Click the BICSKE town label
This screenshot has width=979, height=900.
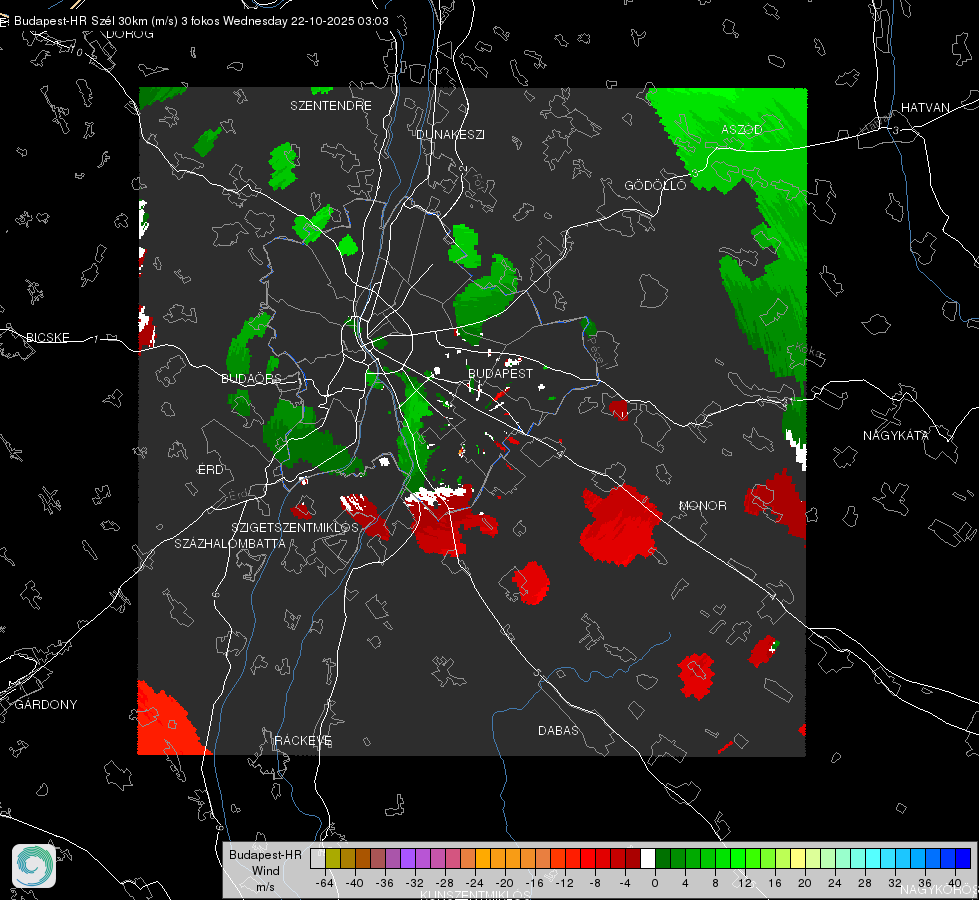point(48,337)
